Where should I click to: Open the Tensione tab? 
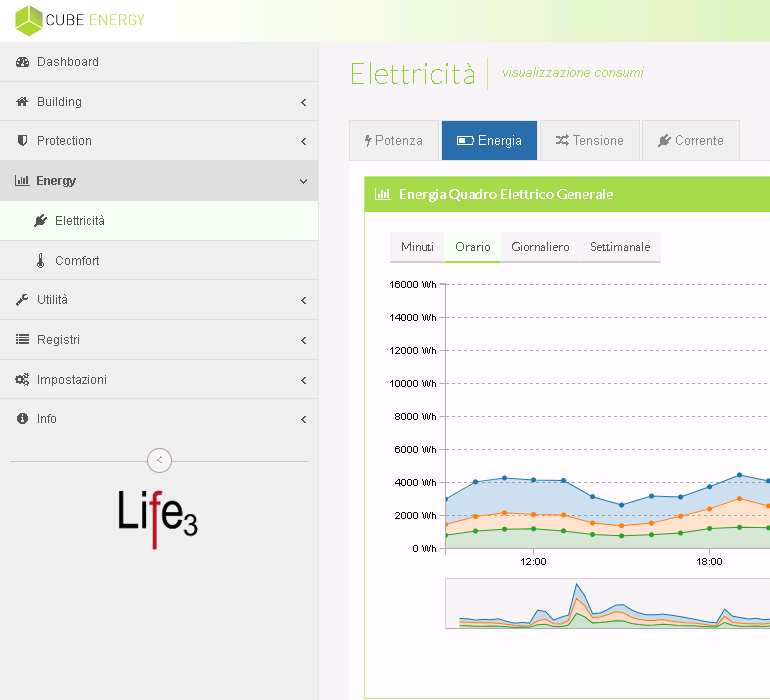589,141
